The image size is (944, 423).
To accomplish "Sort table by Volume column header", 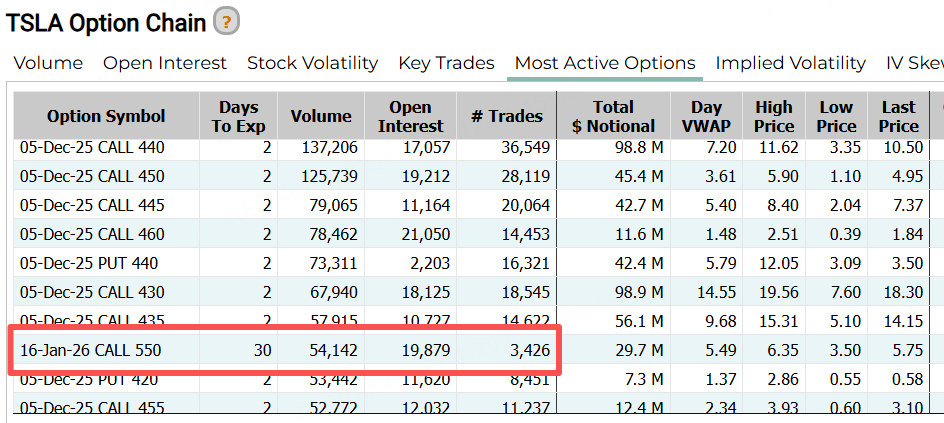I will click(x=321, y=116).
